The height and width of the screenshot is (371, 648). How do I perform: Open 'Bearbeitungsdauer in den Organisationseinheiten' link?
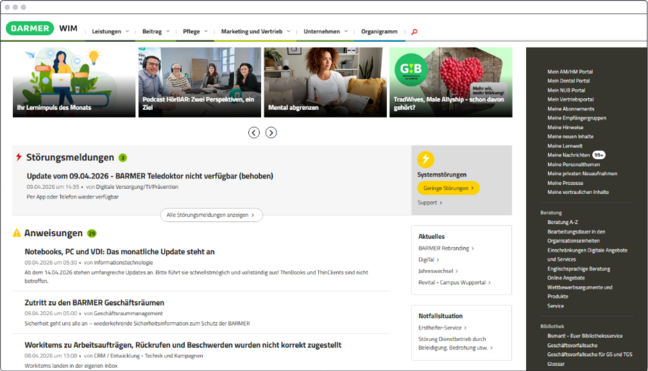point(576,236)
